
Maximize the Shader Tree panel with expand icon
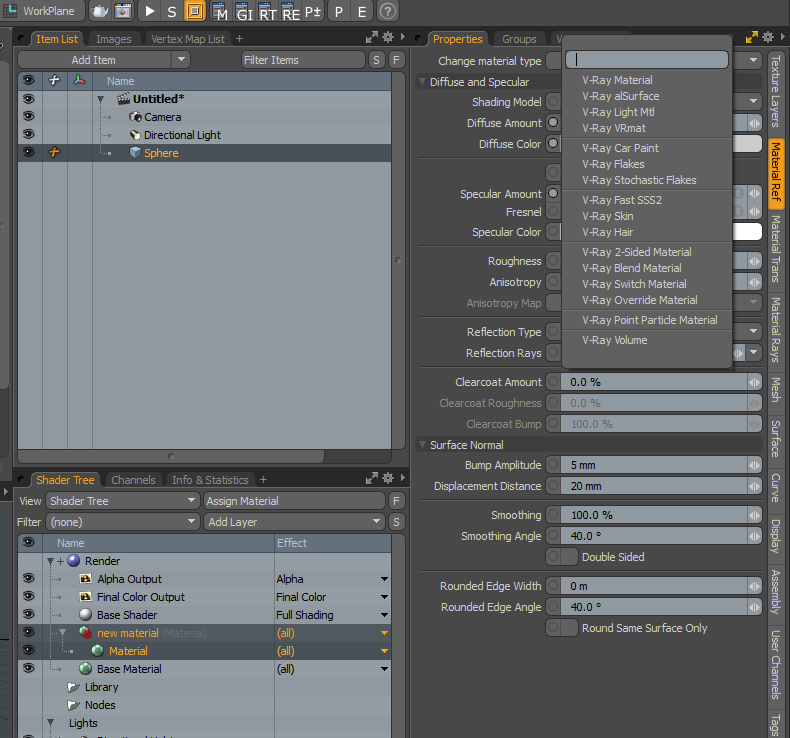372,478
